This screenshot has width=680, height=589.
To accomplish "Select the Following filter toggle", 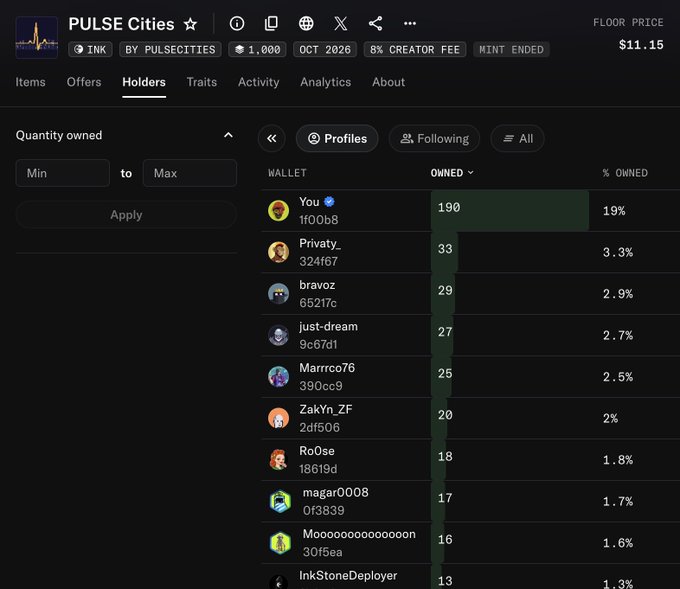I will coord(434,139).
